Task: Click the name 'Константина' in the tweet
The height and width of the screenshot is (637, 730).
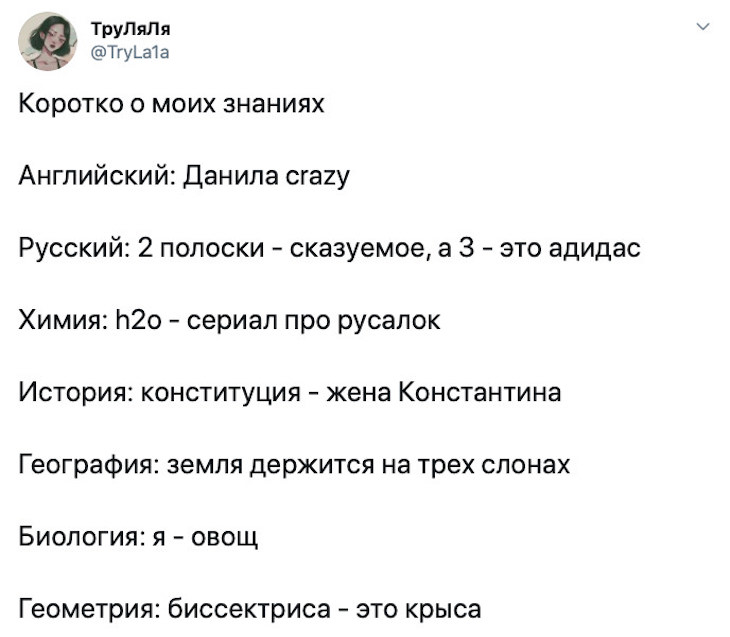Action: (x=480, y=392)
